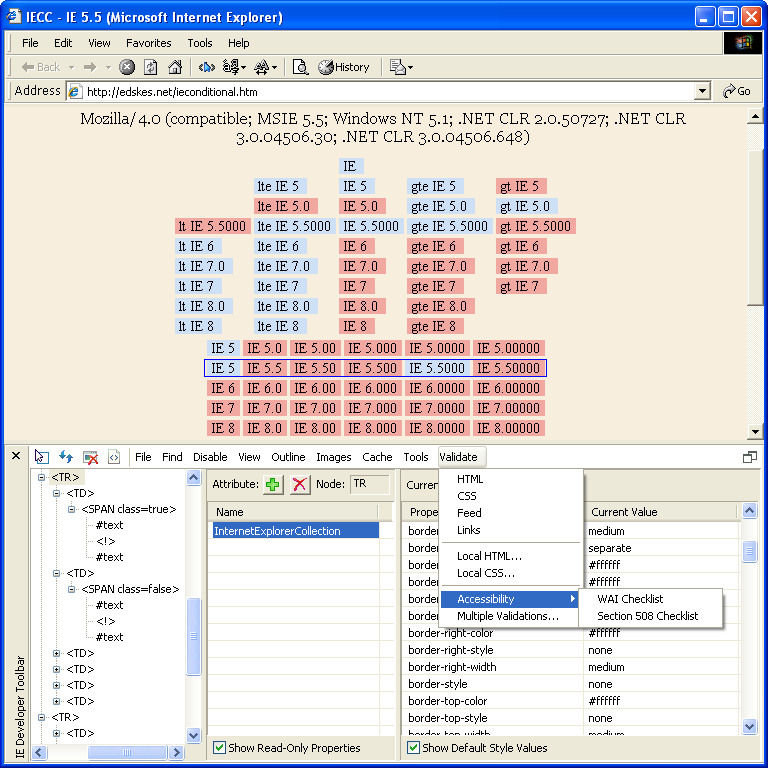Click inside the address URL field
The image size is (768, 768).
point(380,91)
